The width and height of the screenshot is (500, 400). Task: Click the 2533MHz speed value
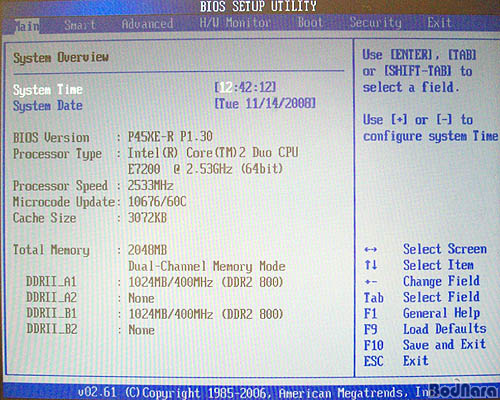[150, 185]
